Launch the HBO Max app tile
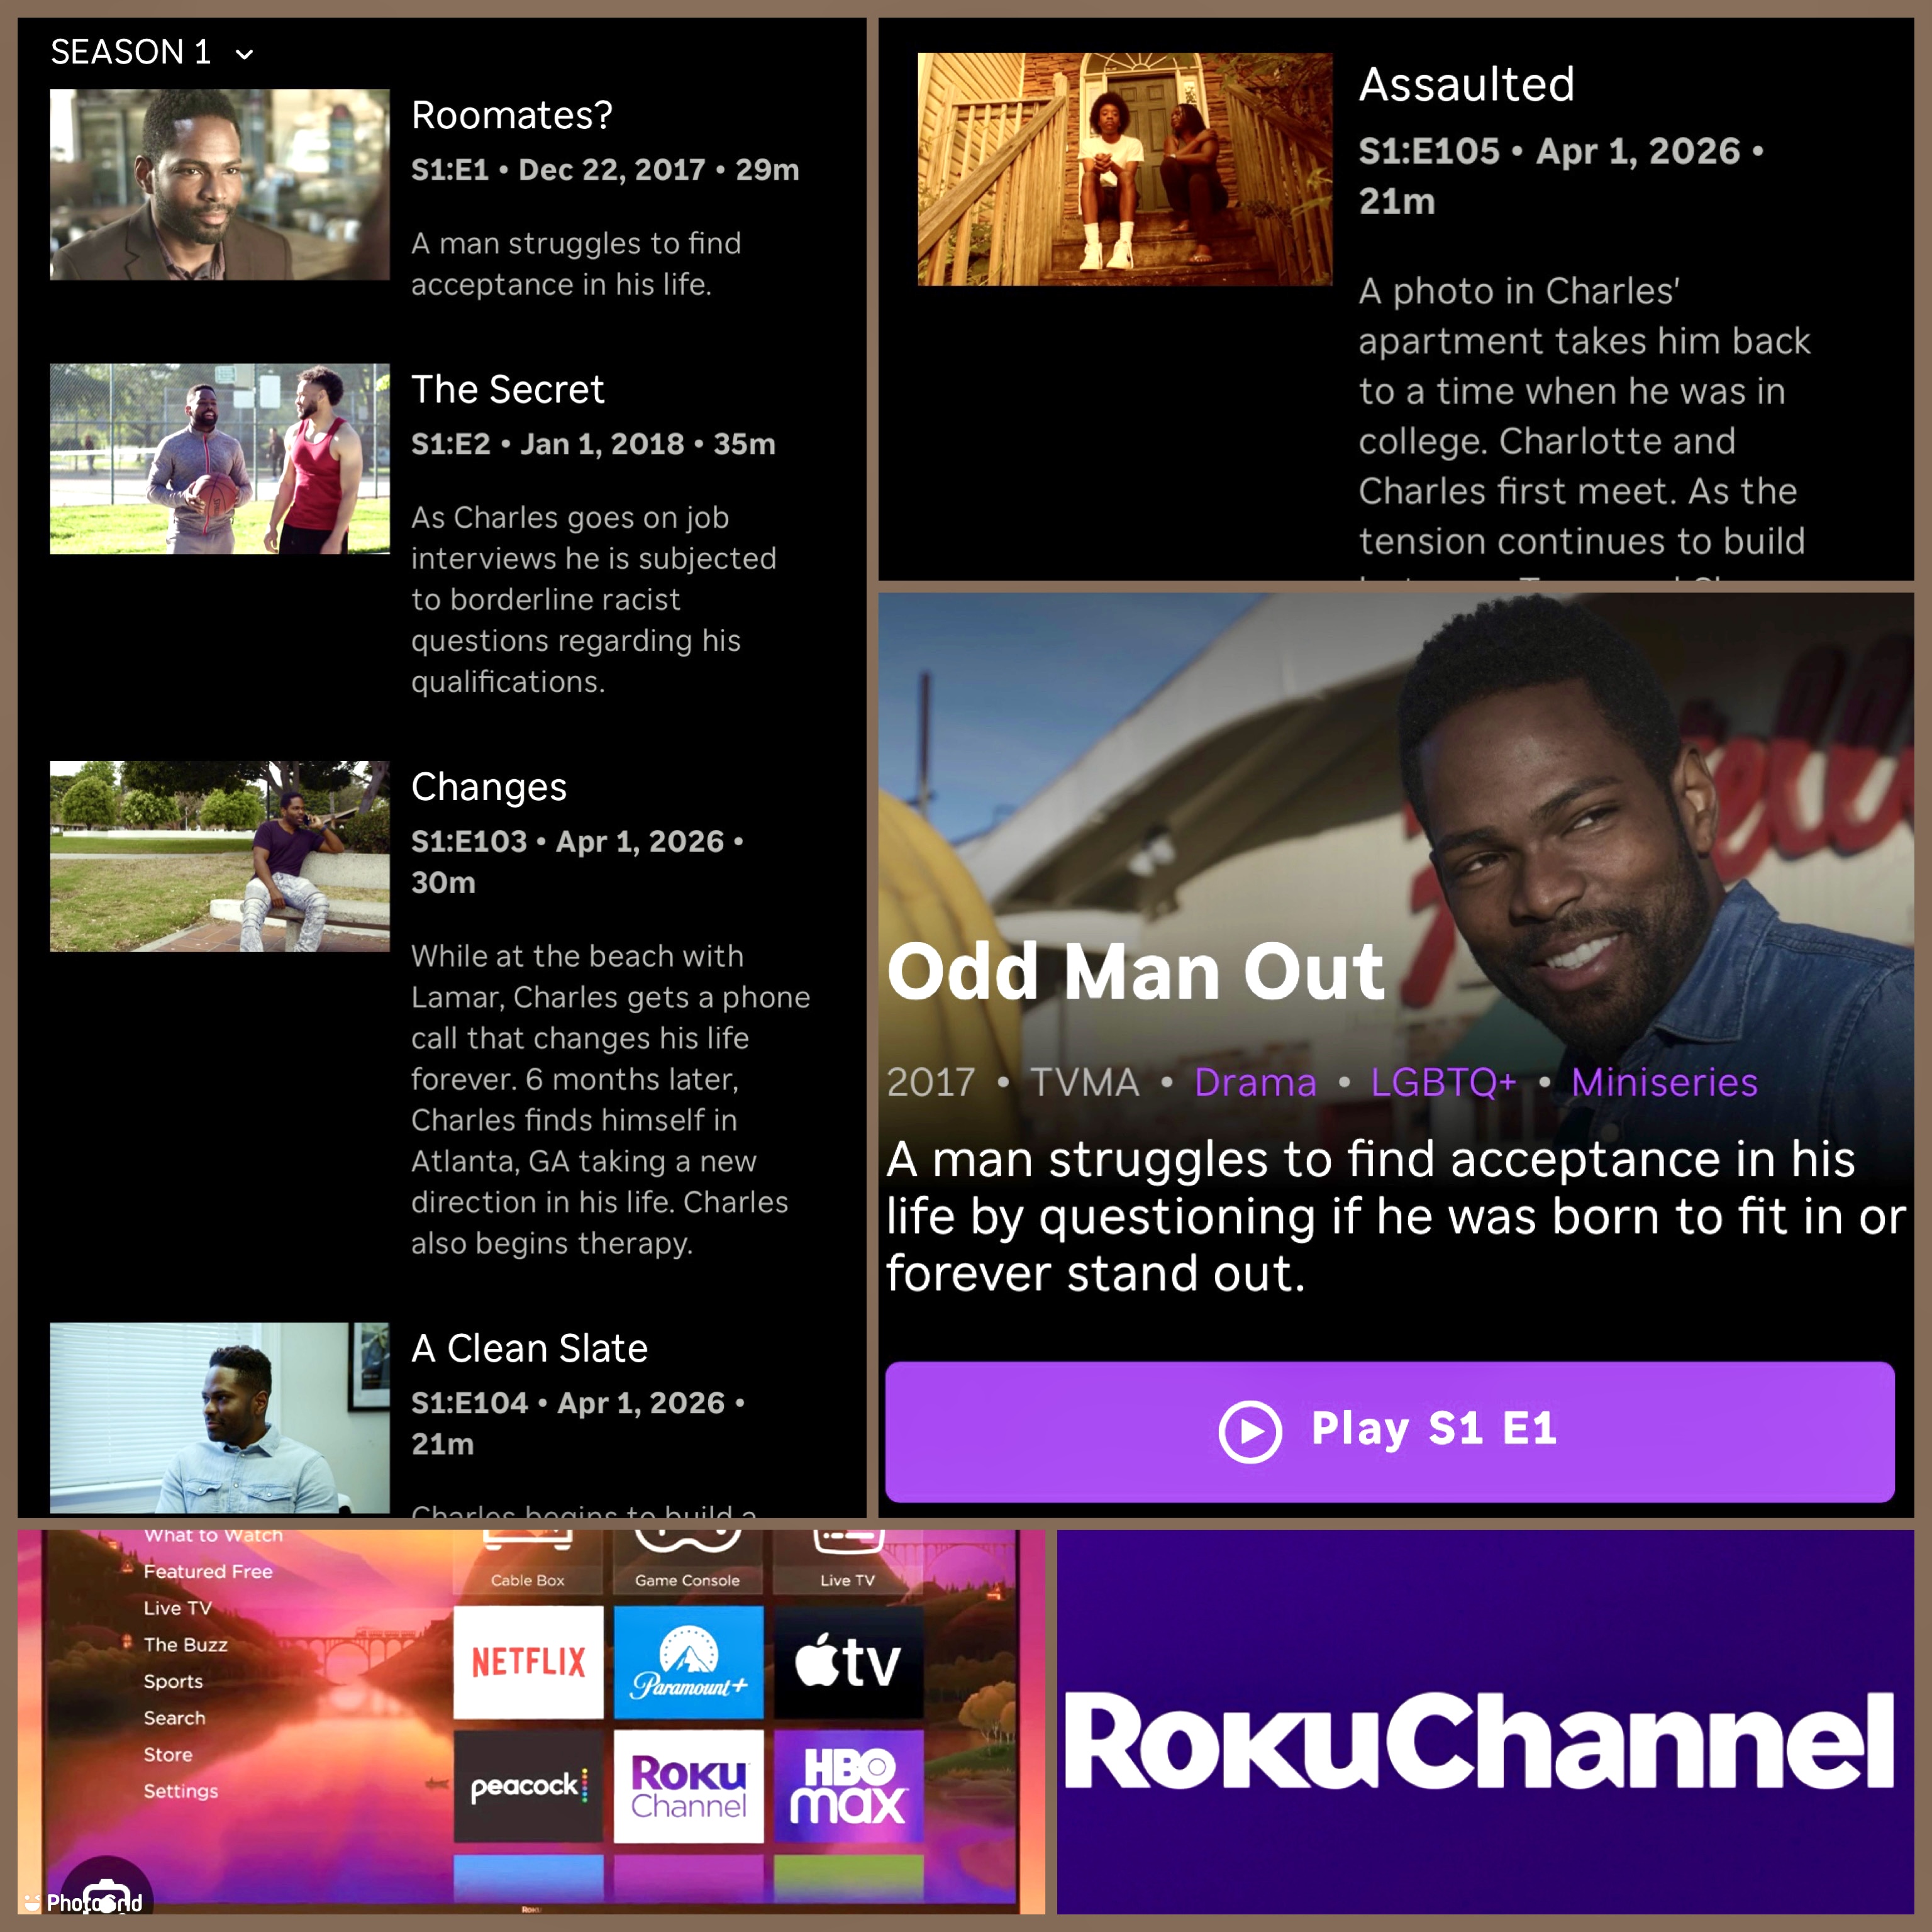The image size is (1932, 1932). point(848,1786)
